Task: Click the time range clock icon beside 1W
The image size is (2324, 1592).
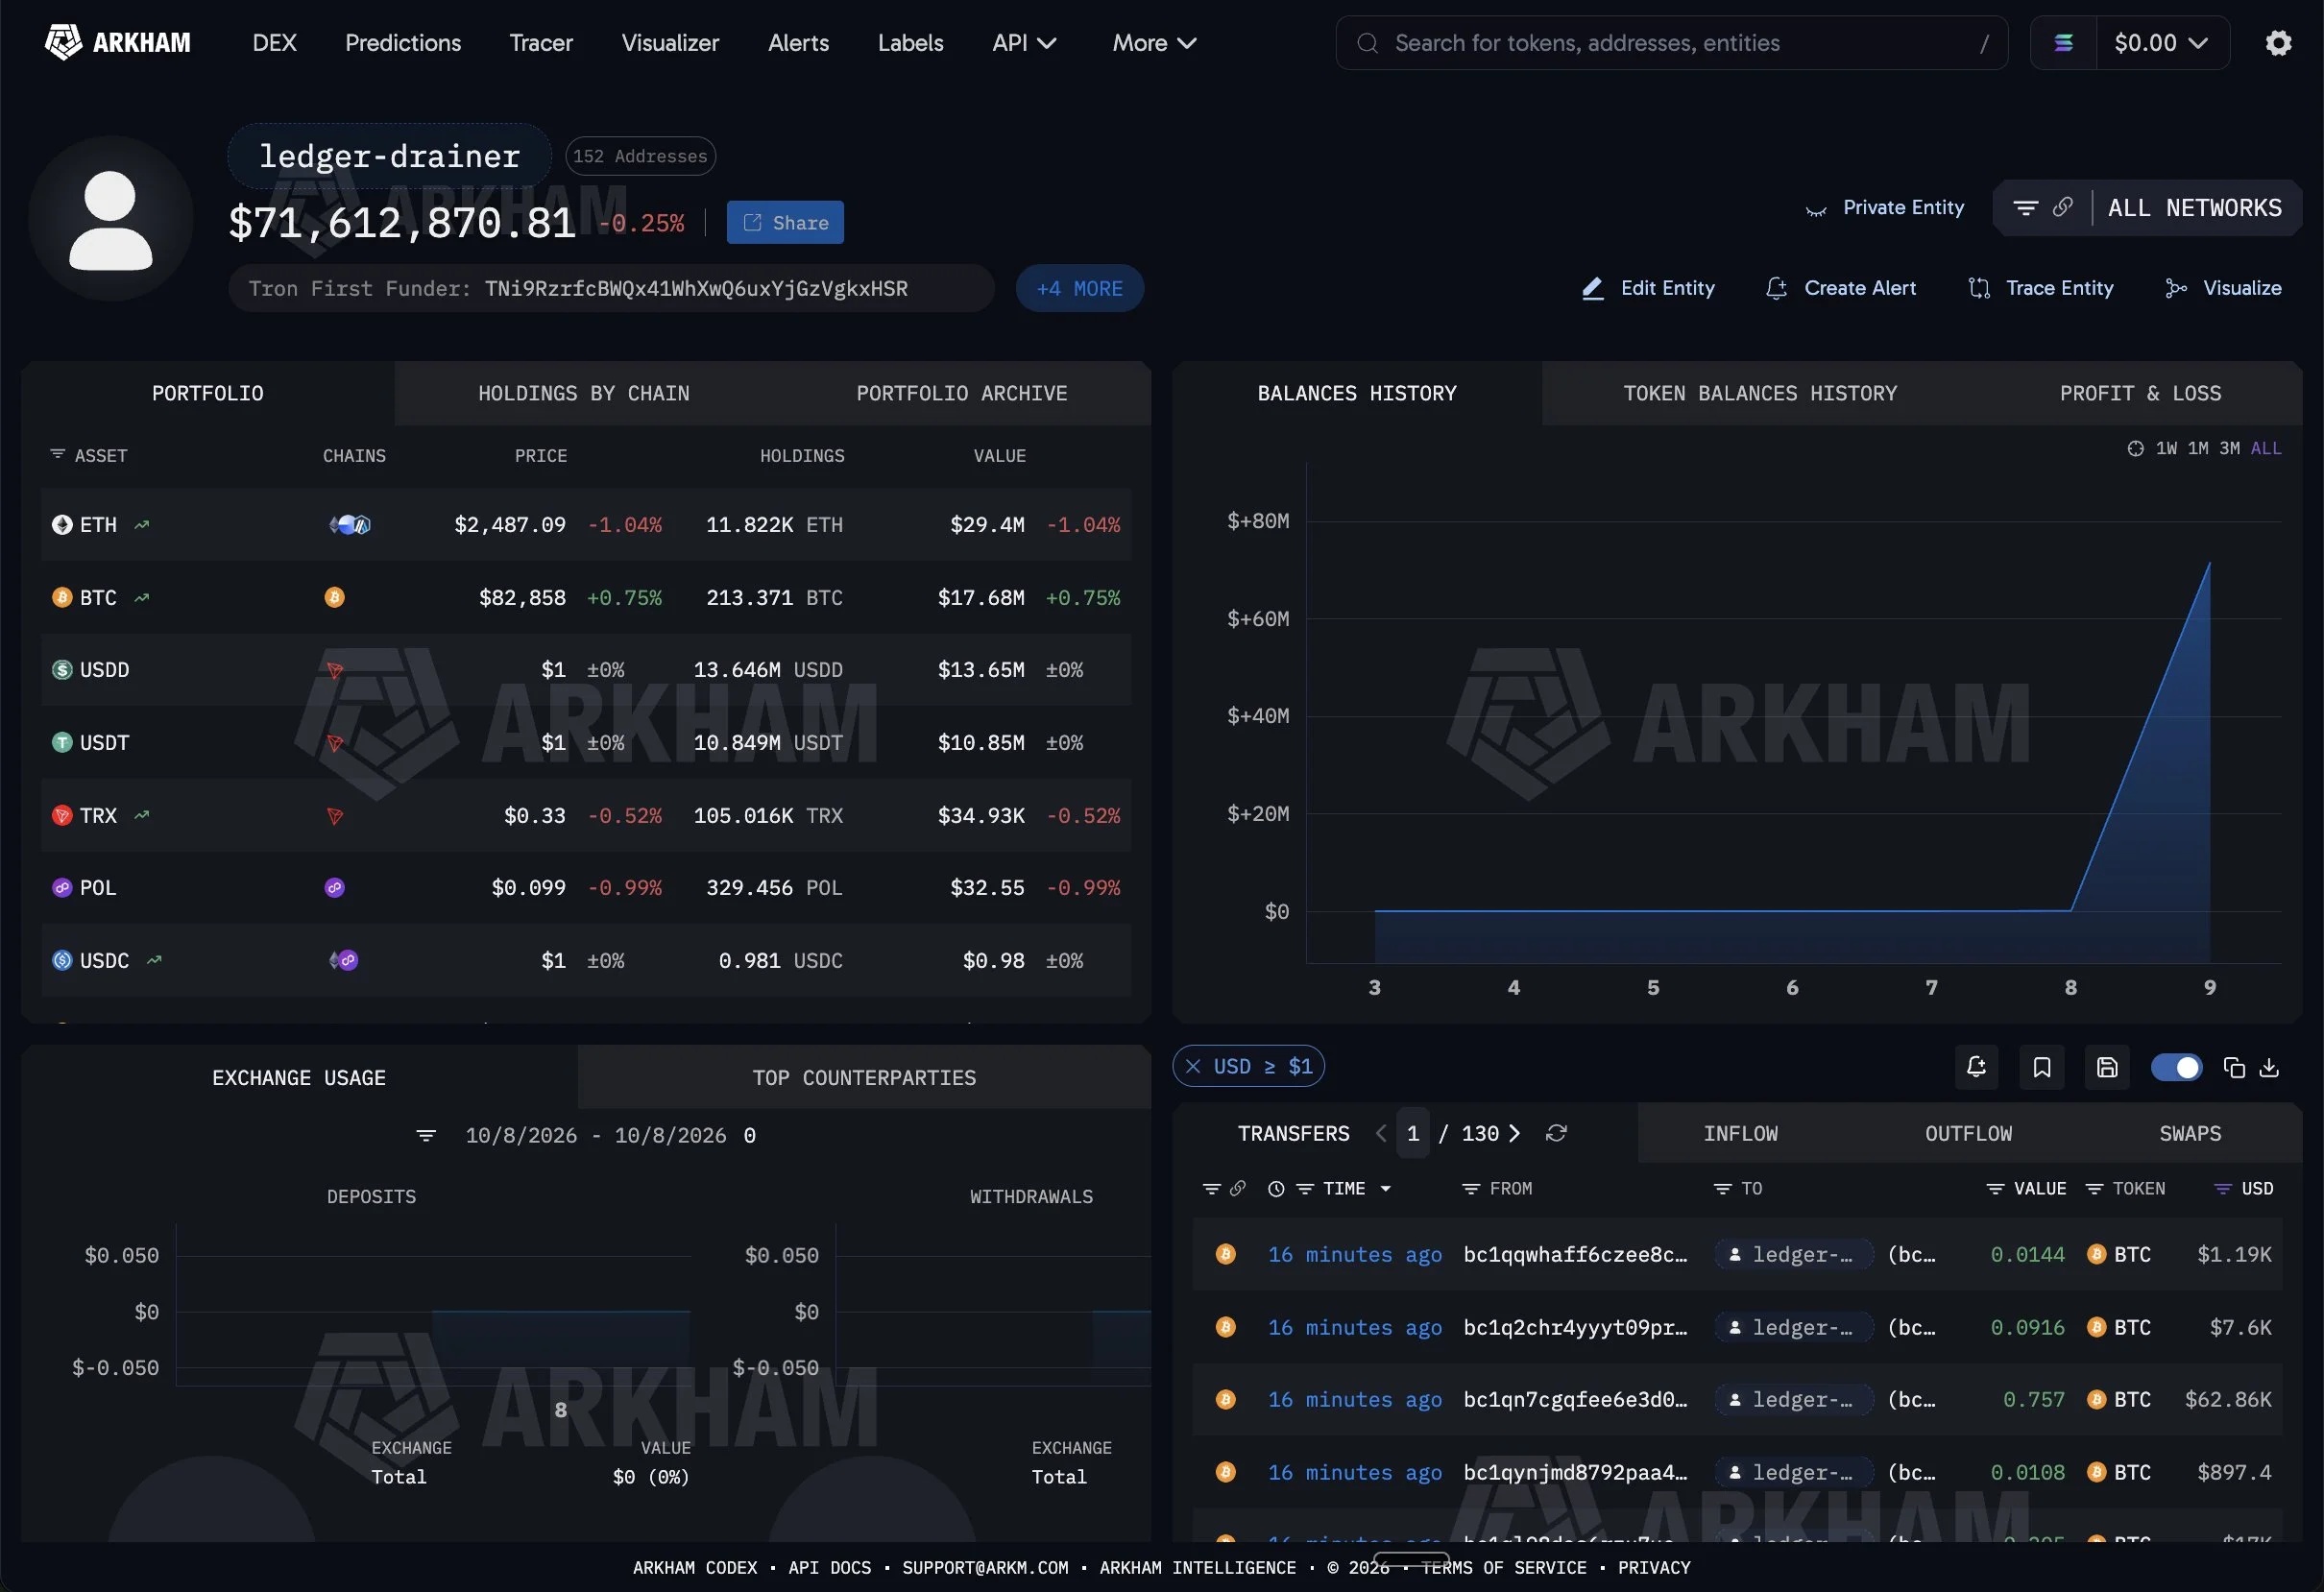Action: coord(2135,449)
